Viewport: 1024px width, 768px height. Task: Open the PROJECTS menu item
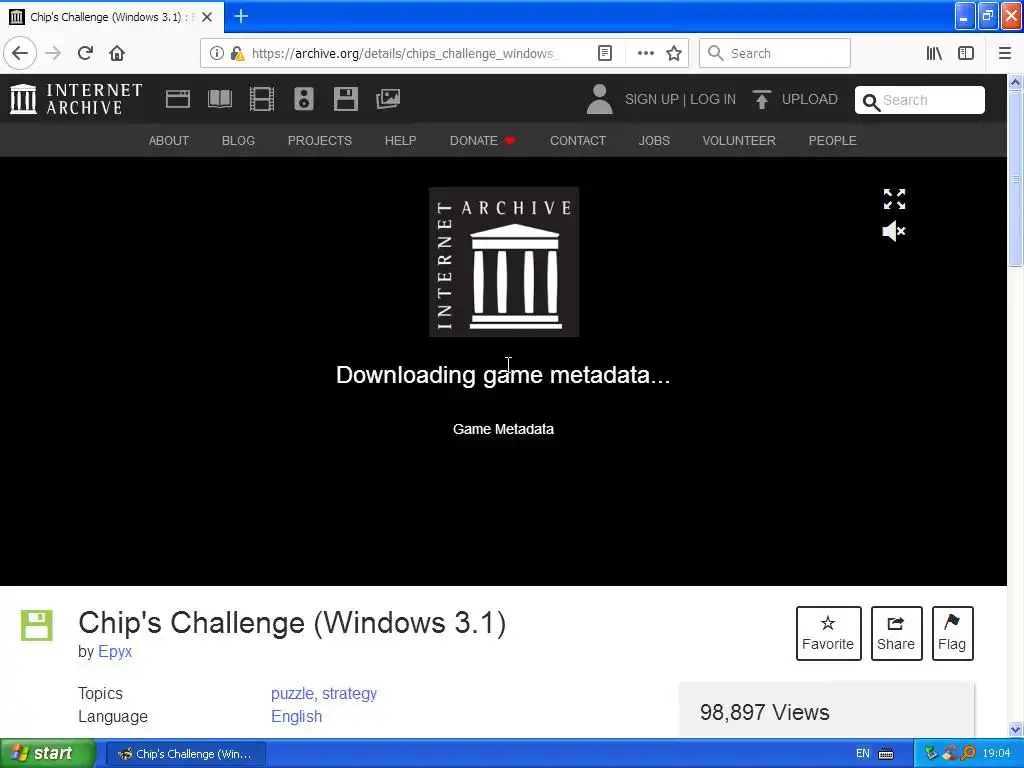click(320, 140)
